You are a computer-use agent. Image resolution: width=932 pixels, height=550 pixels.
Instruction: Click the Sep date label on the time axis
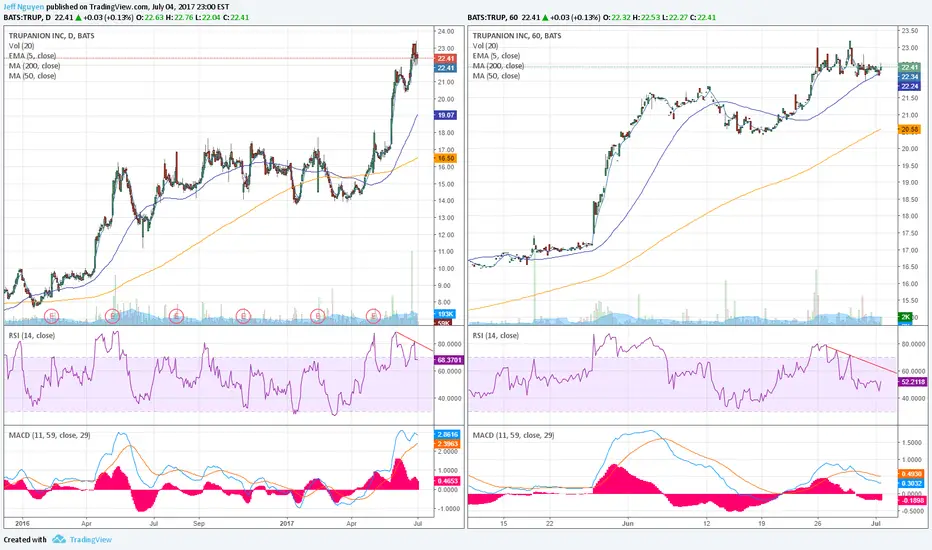(199, 524)
